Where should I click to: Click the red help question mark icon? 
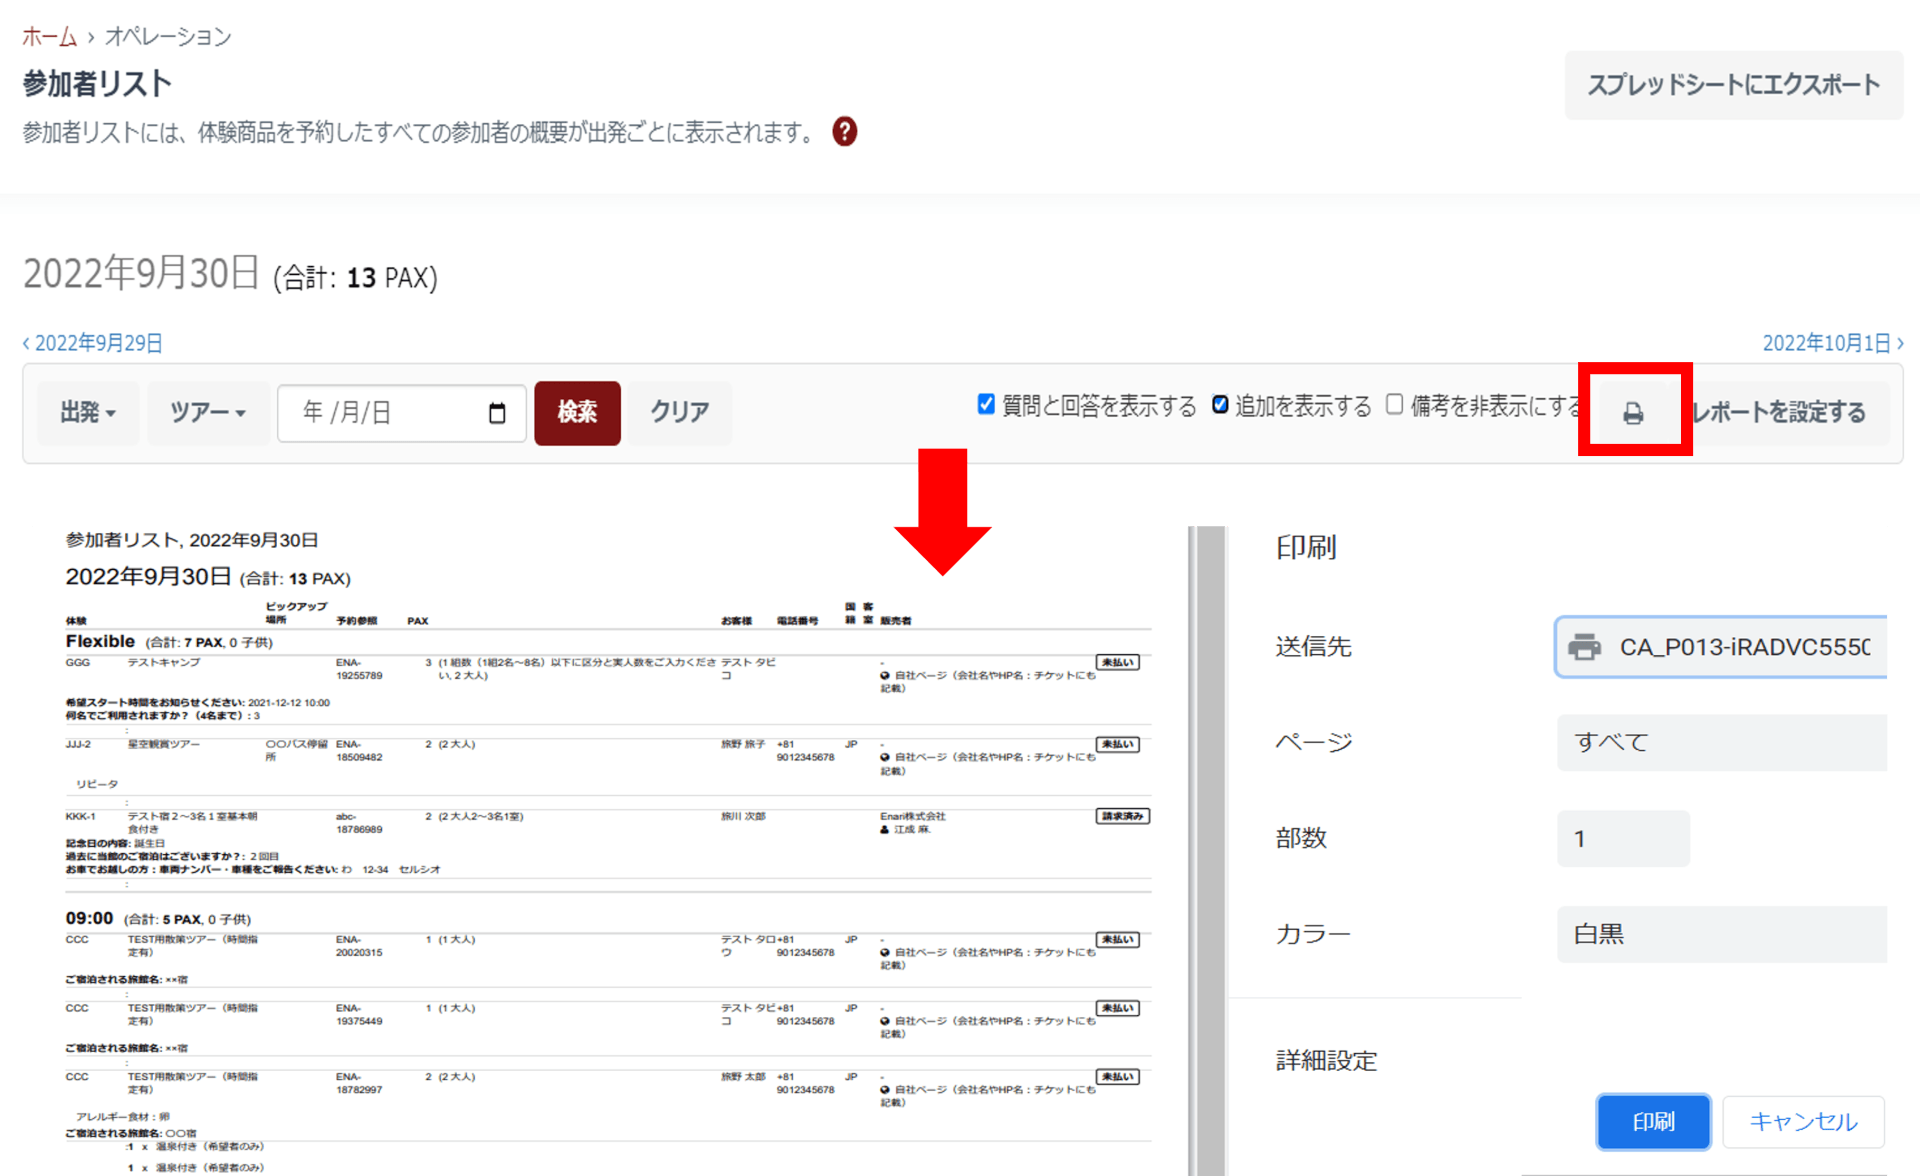[x=845, y=131]
